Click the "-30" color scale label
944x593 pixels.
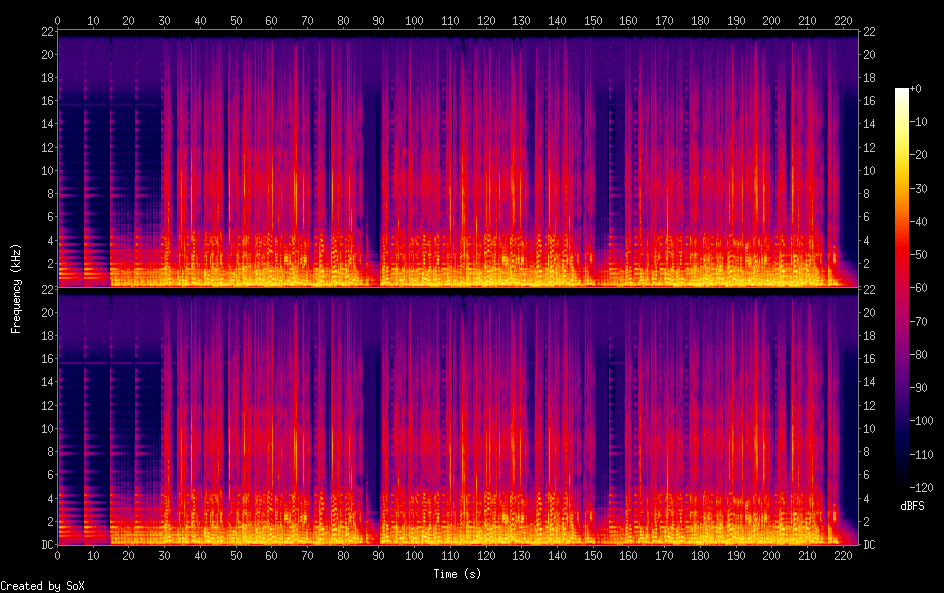(918, 188)
